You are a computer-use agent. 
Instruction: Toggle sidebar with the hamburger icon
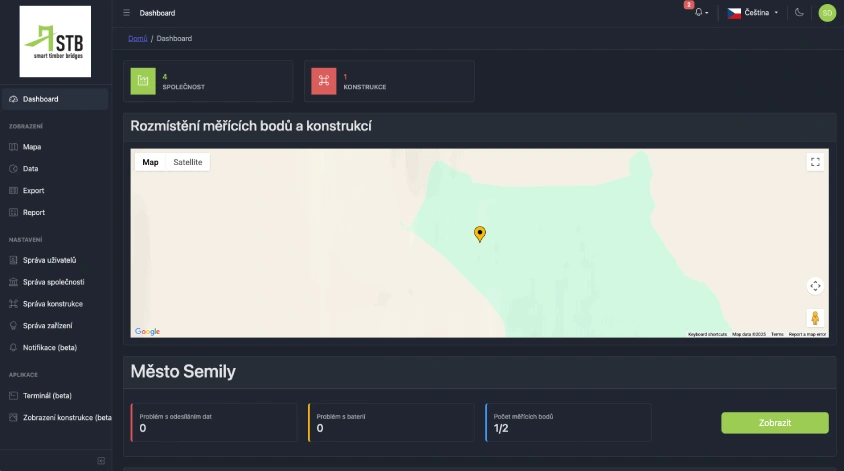click(x=126, y=13)
